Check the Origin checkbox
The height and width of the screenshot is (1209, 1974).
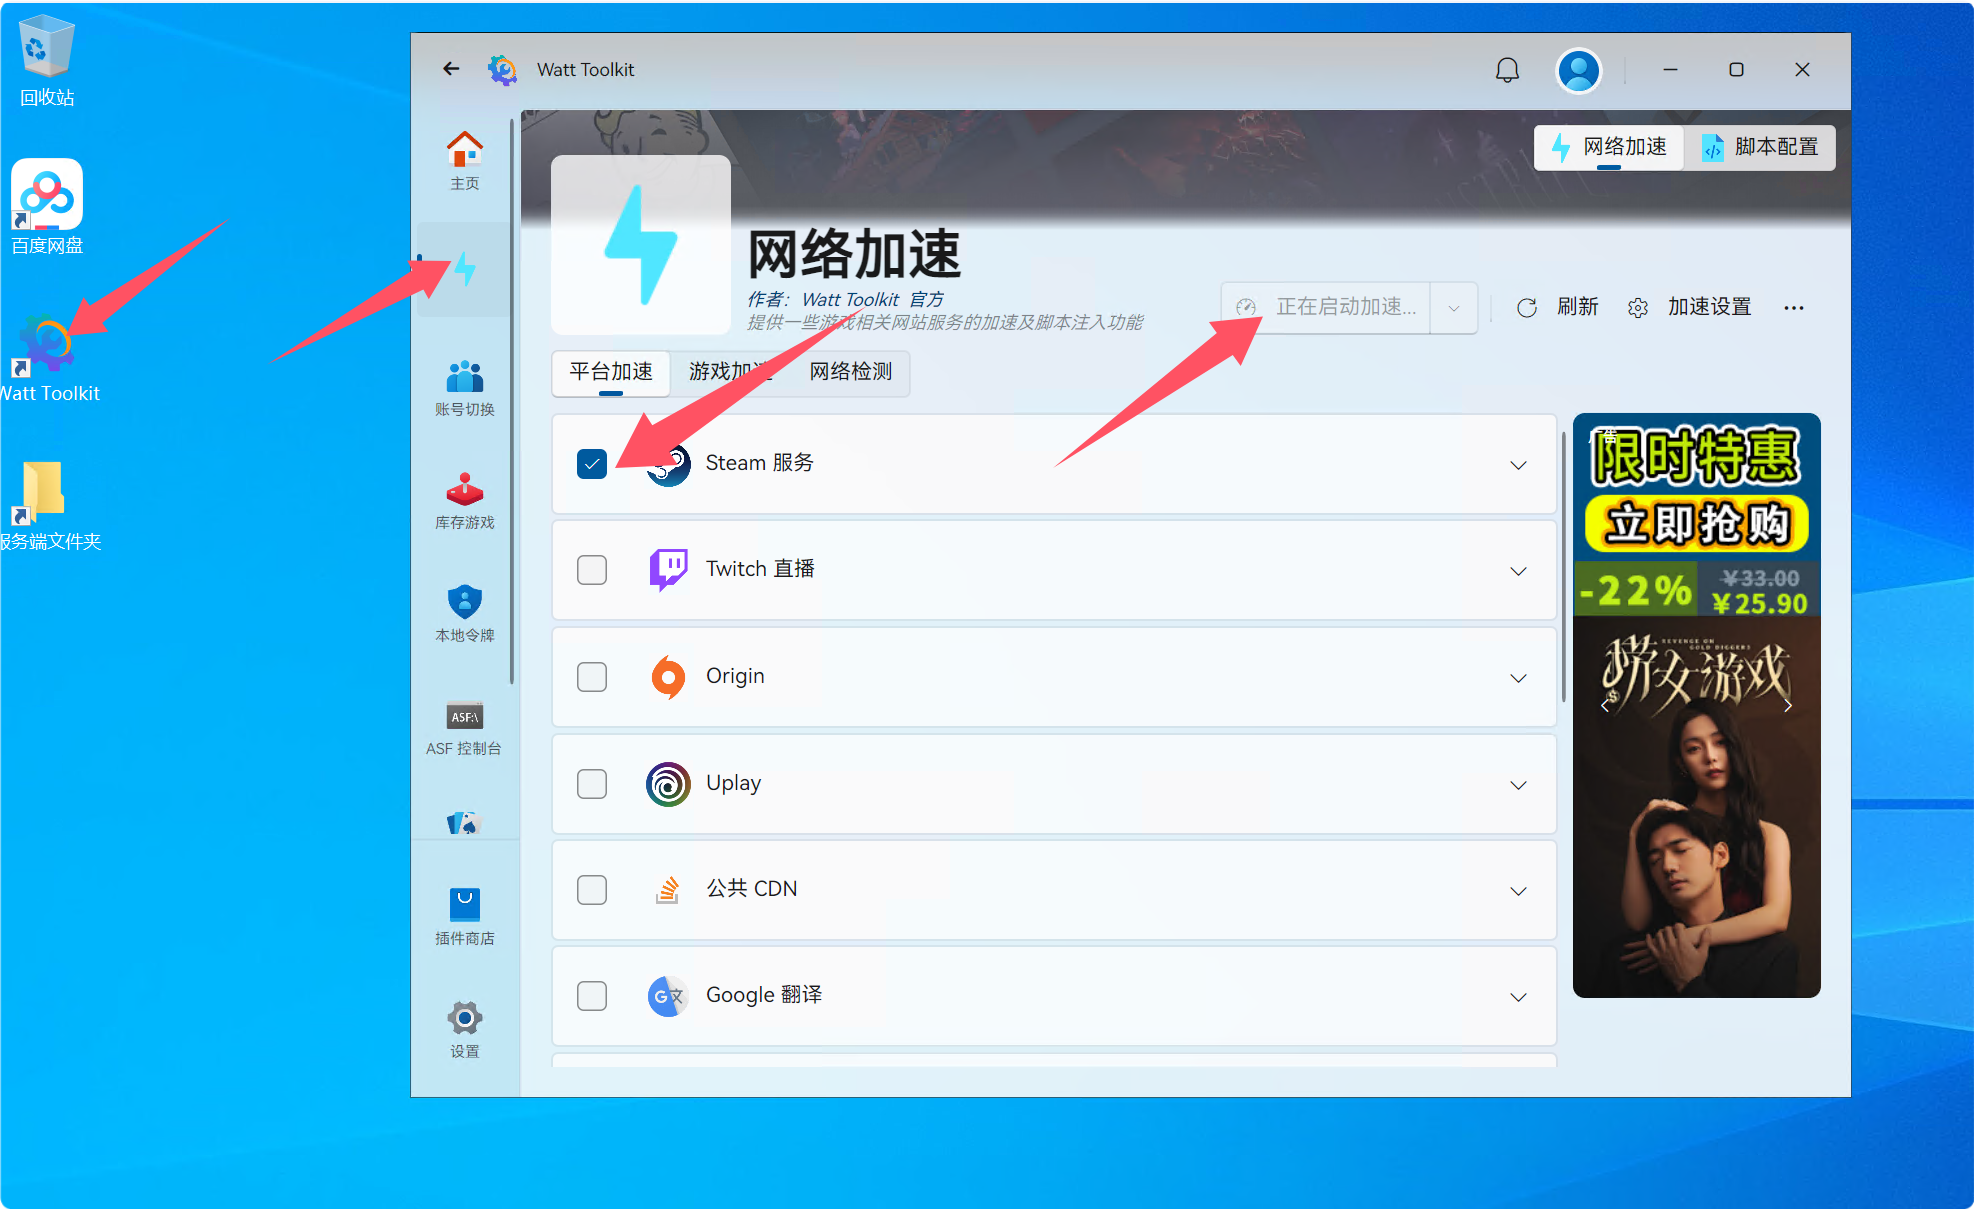point(592,677)
